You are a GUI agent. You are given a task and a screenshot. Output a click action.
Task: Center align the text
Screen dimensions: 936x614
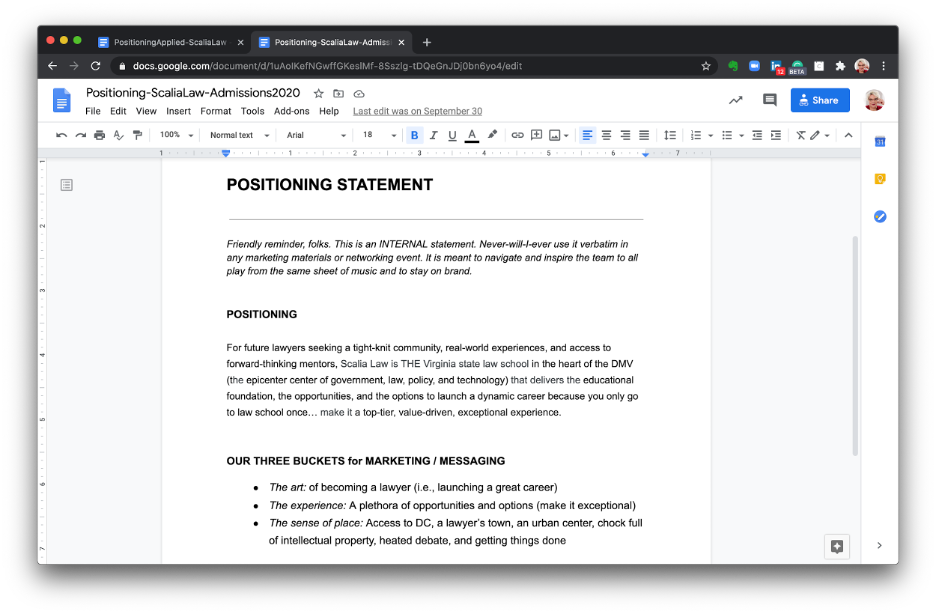606,135
